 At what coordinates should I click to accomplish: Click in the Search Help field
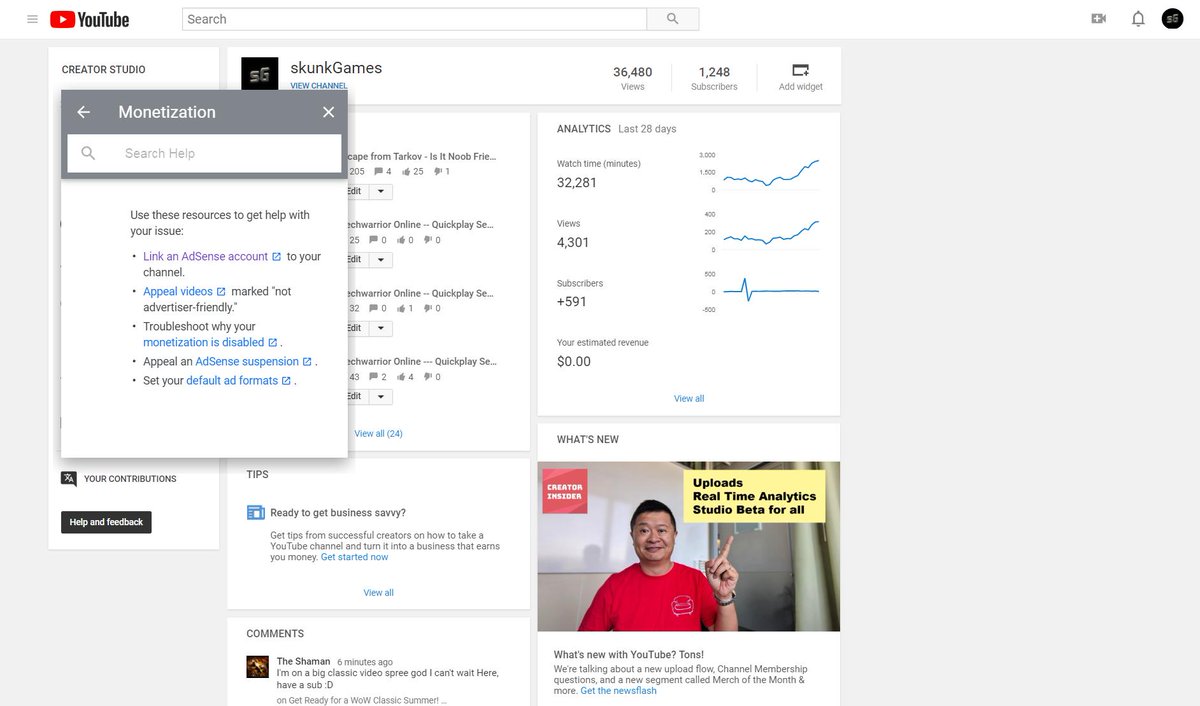point(204,153)
